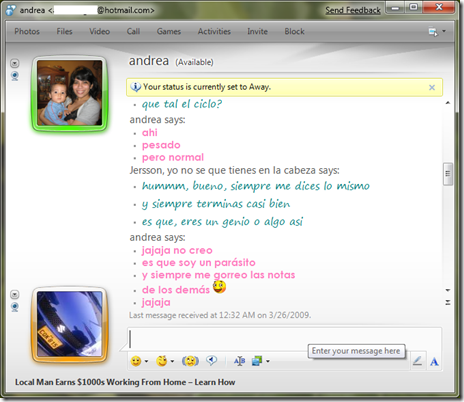Expand andrea's display picture options arrow
Viewport: 464px width, 402px height.
pos(15,63)
